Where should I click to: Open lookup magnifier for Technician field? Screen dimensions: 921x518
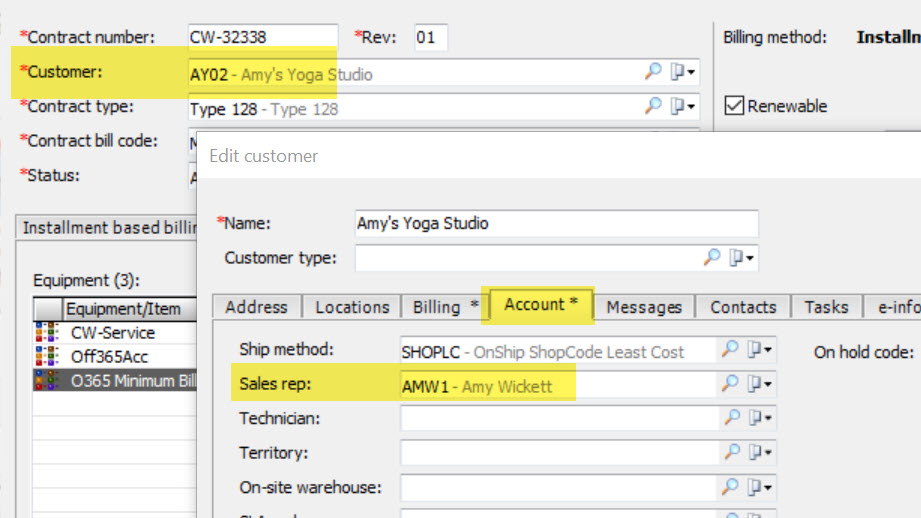pos(730,418)
